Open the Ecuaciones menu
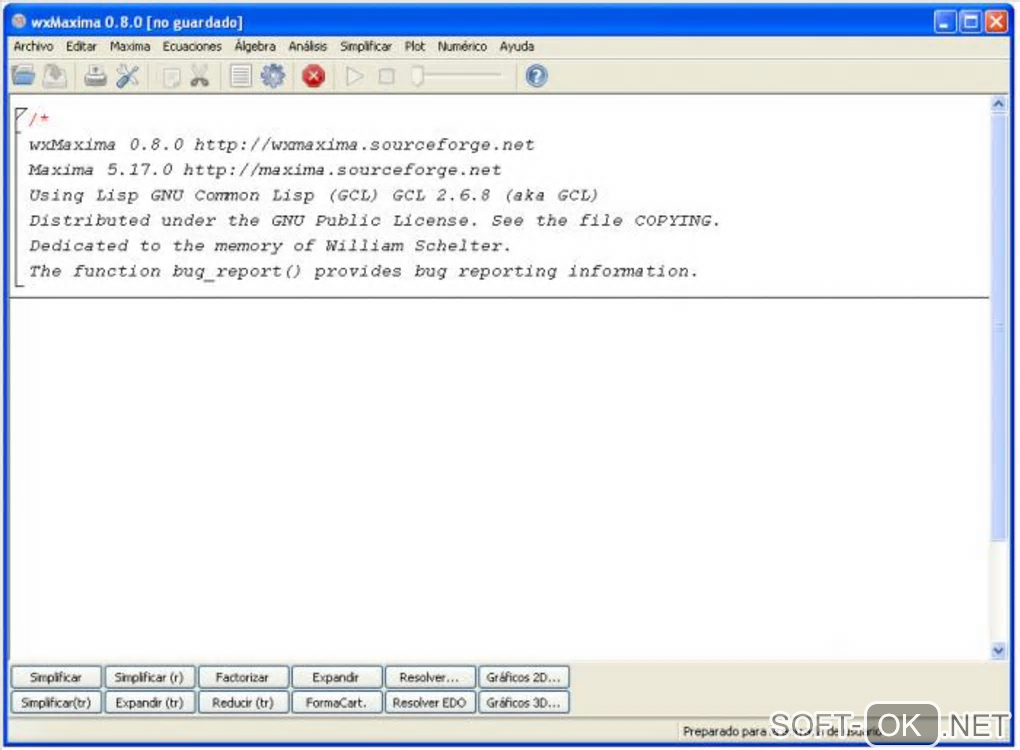 [192, 46]
